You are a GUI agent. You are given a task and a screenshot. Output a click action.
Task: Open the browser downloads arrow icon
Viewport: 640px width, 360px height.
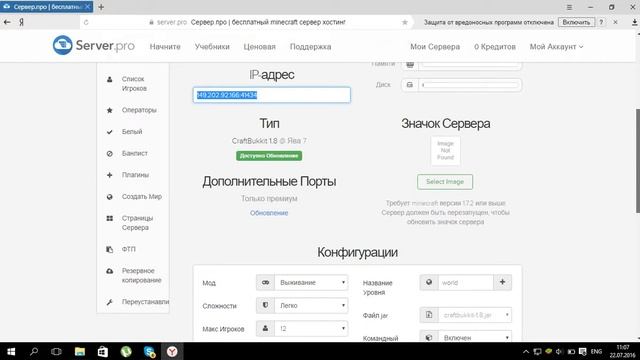pyautogui.click(x=634, y=22)
